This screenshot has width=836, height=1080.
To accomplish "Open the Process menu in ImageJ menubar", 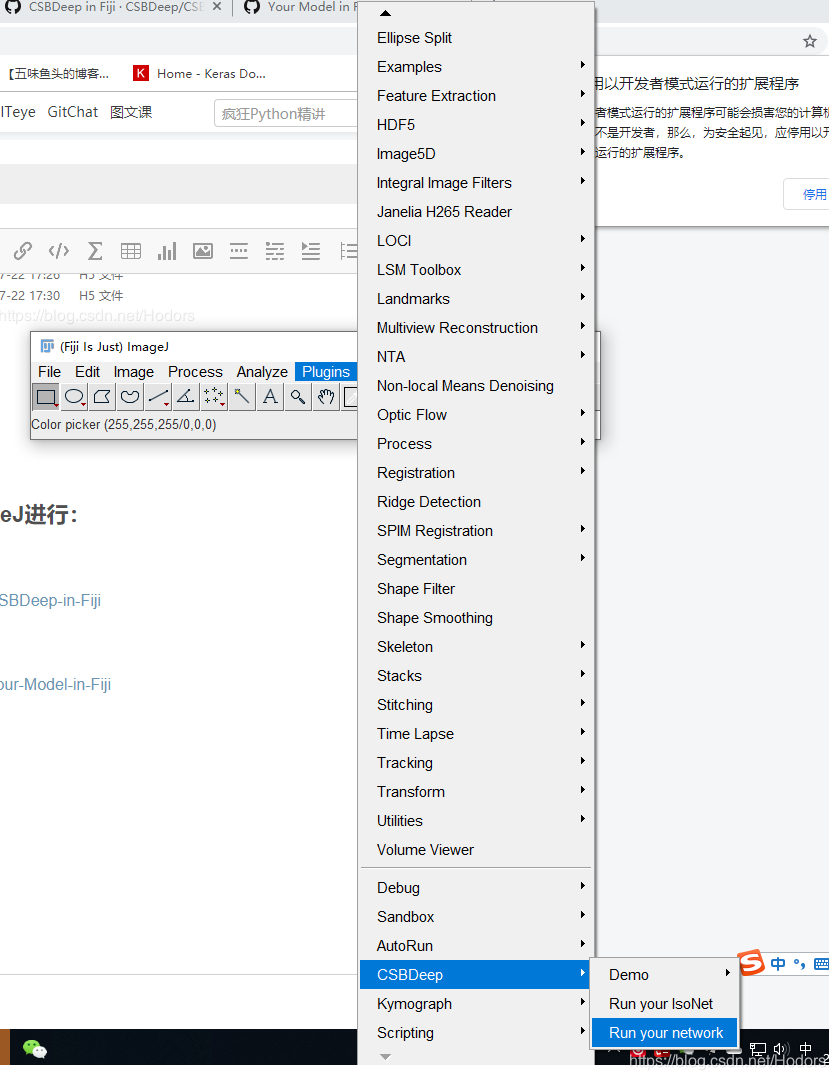I will click(195, 371).
